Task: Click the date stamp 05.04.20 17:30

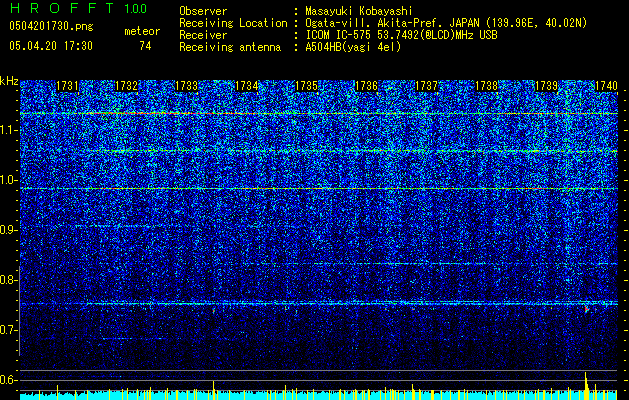Action: (51, 46)
